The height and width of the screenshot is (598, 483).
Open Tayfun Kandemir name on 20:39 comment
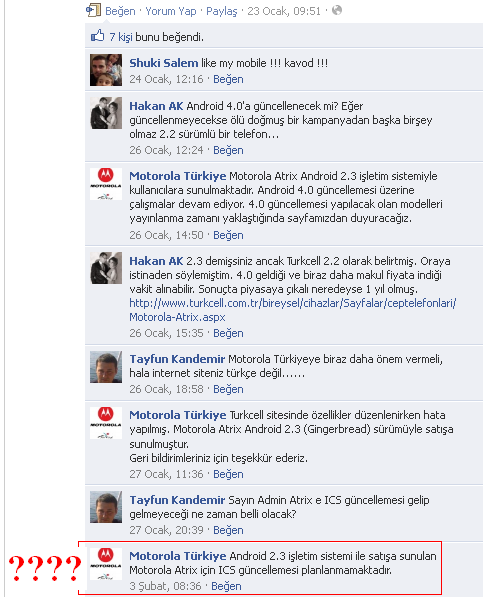[x=177, y=500]
